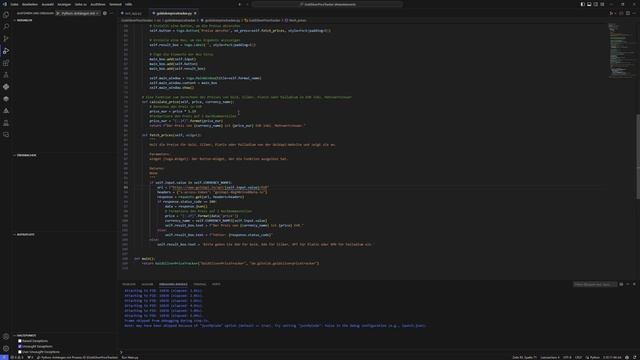Open the Run and Debug view

6,51
